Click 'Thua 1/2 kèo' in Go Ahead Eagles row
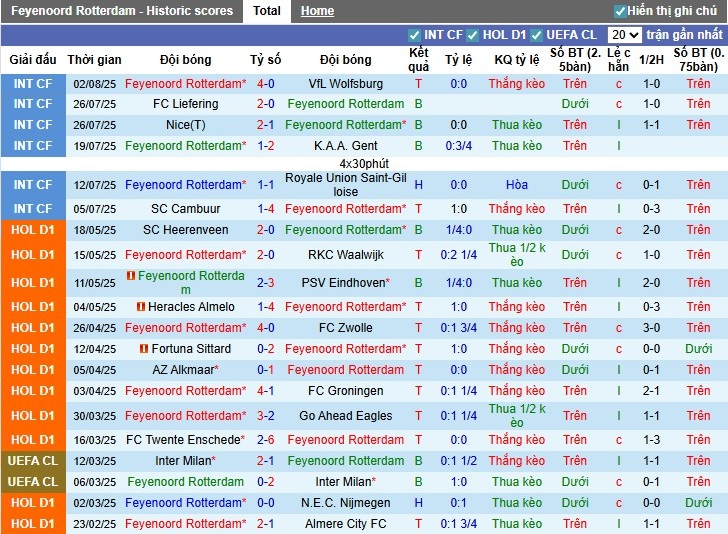 tap(517, 416)
